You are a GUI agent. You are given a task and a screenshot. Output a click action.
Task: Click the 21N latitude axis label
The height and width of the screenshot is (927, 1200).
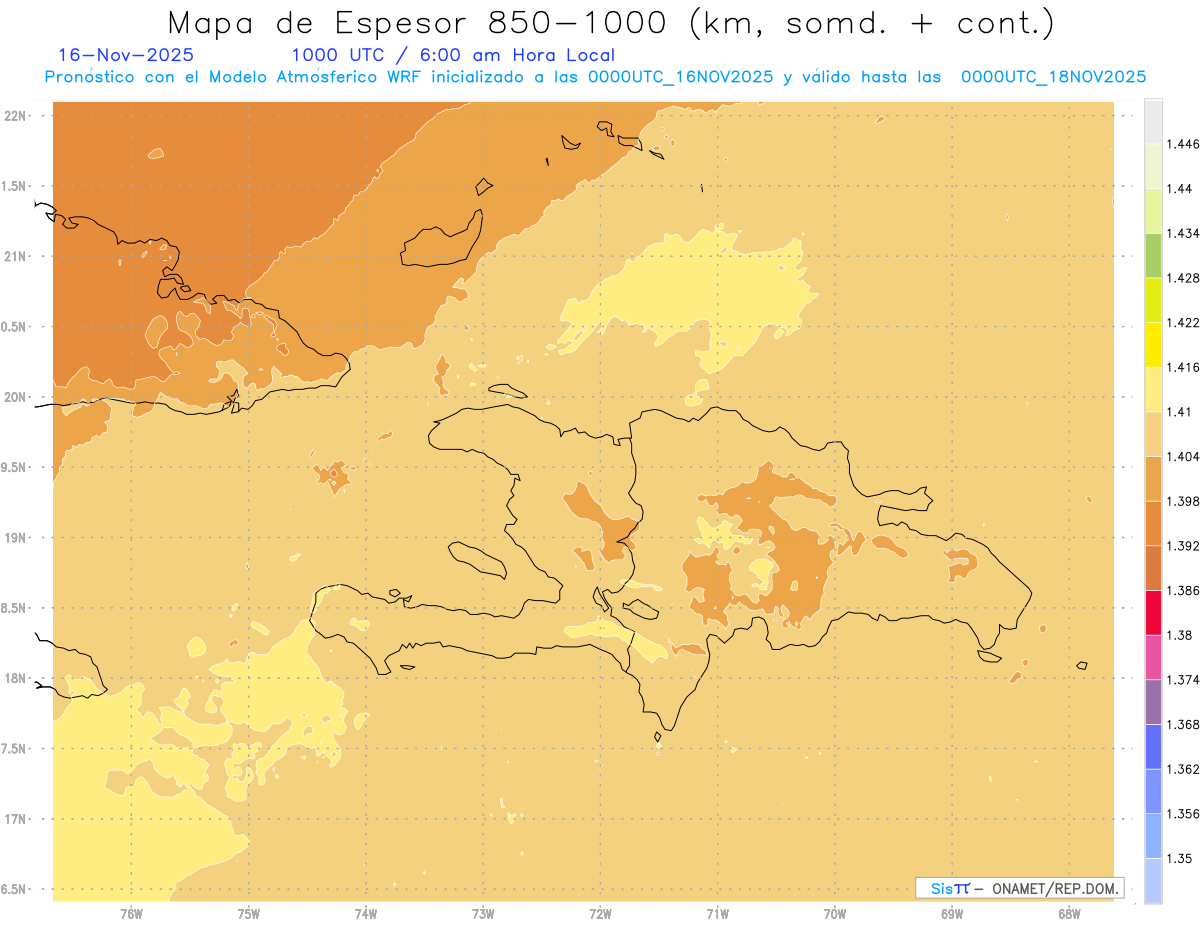click(x=15, y=256)
